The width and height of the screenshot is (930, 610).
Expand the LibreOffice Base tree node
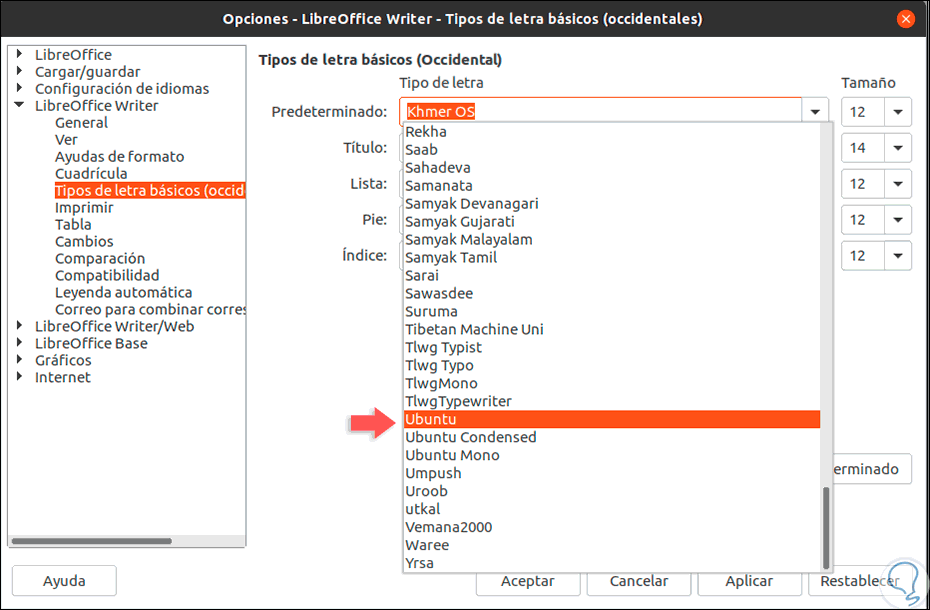point(20,344)
